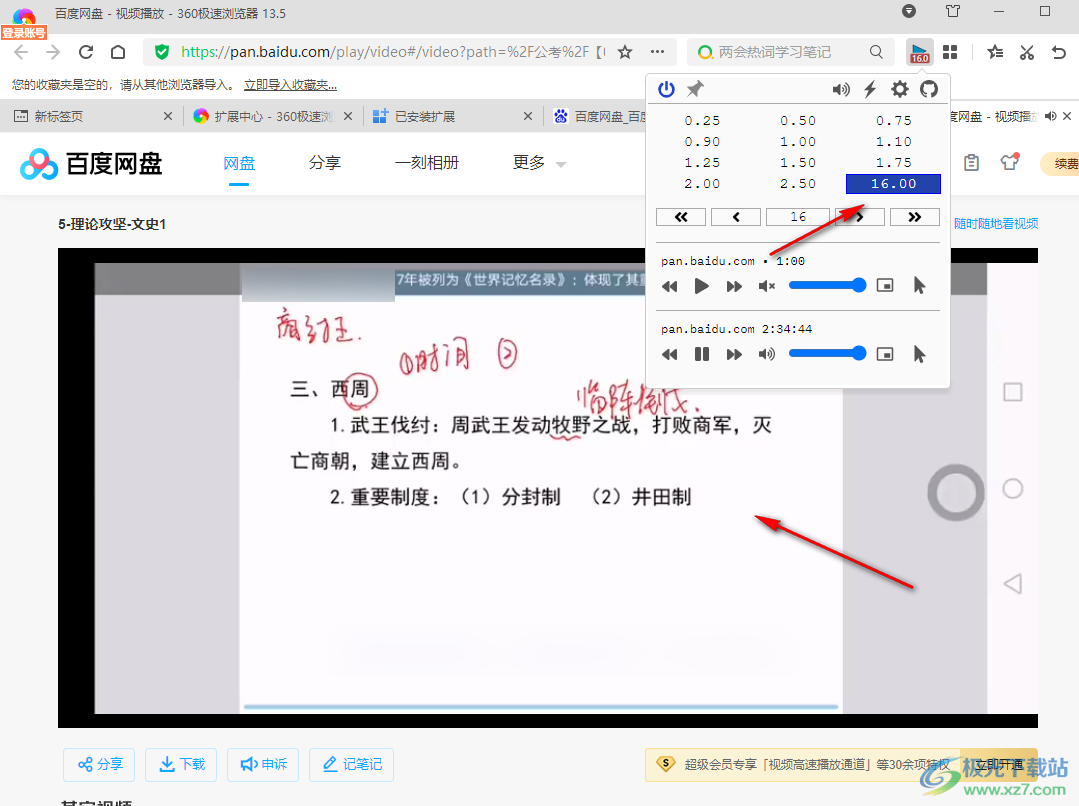Click the 下载 download button

click(182, 765)
